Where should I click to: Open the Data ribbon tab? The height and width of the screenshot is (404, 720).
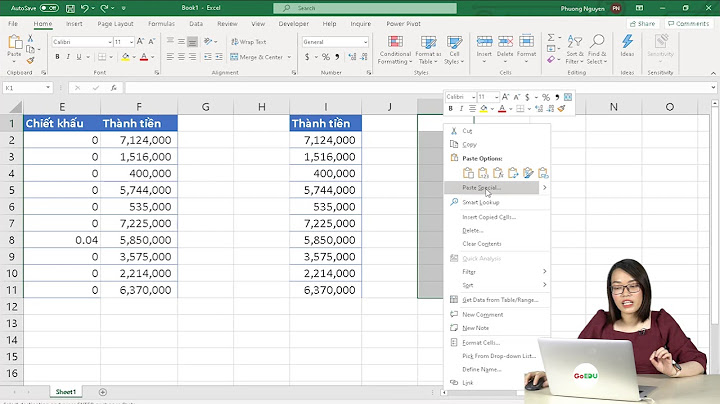[x=196, y=23]
